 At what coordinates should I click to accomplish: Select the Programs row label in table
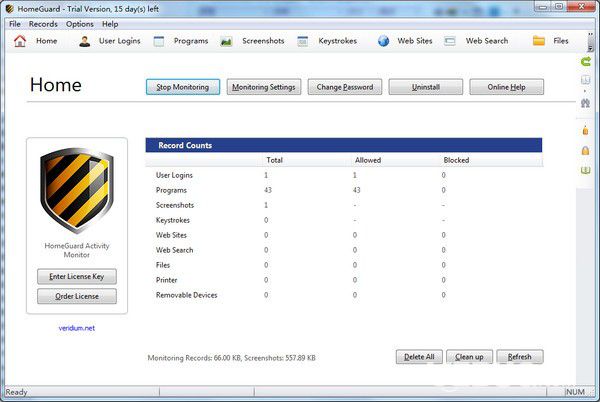tap(171, 190)
